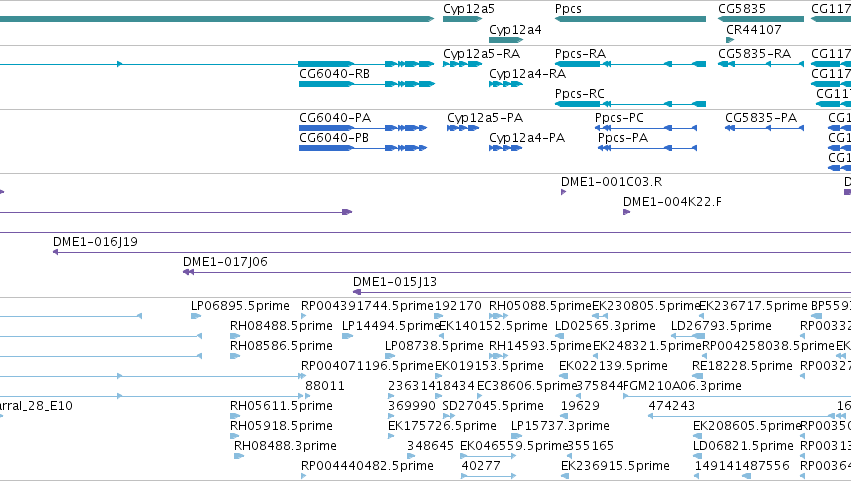The height and width of the screenshot is (481, 851).
Task: Select the RH05918.5prime EST label
Action: coord(281,426)
